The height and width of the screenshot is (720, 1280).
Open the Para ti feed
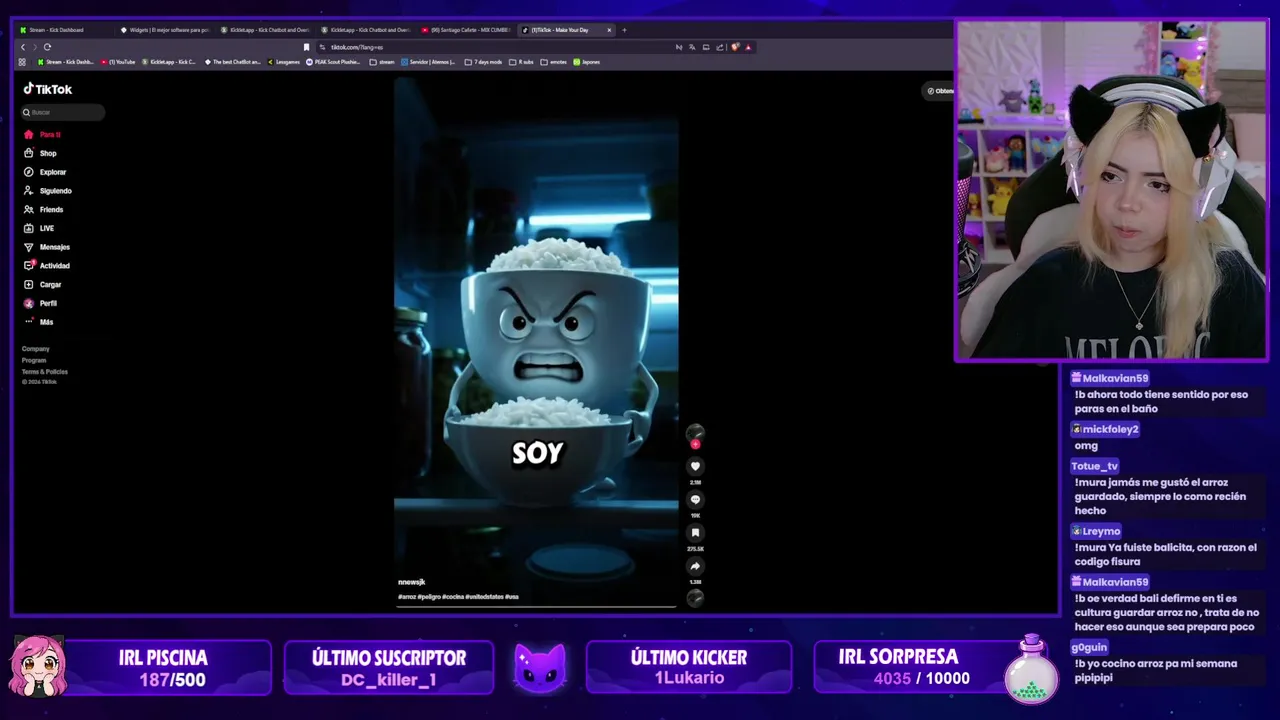pyautogui.click(x=43, y=134)
